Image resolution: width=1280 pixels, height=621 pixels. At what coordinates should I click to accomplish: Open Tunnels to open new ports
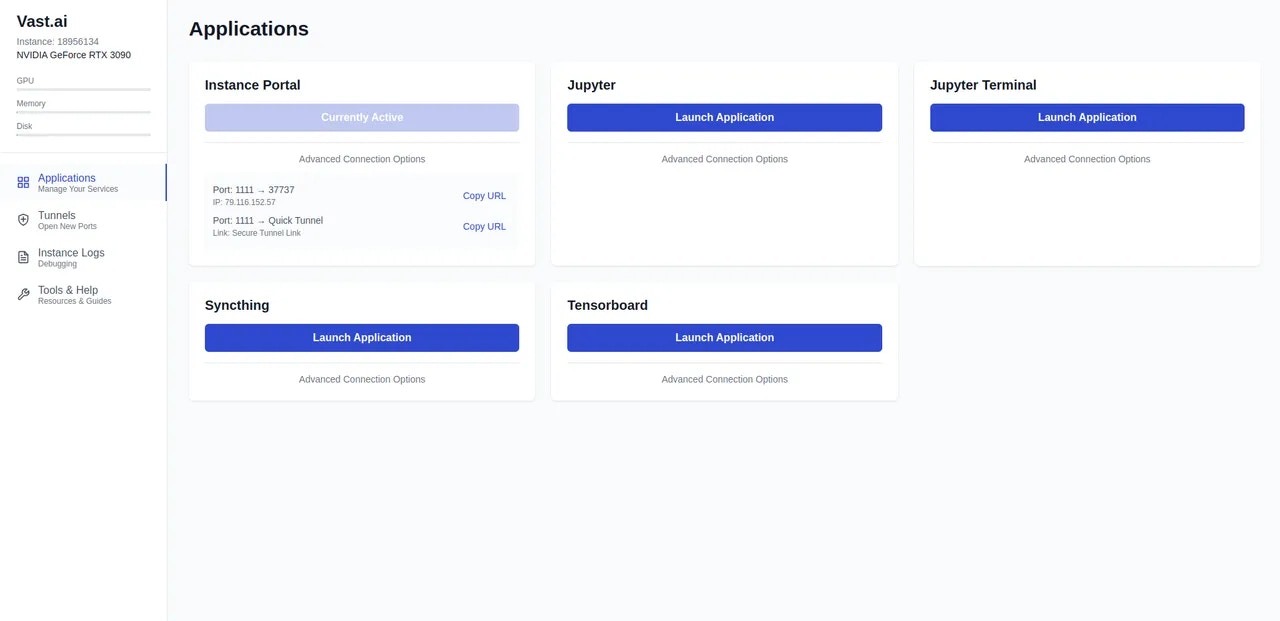point(56,220)
